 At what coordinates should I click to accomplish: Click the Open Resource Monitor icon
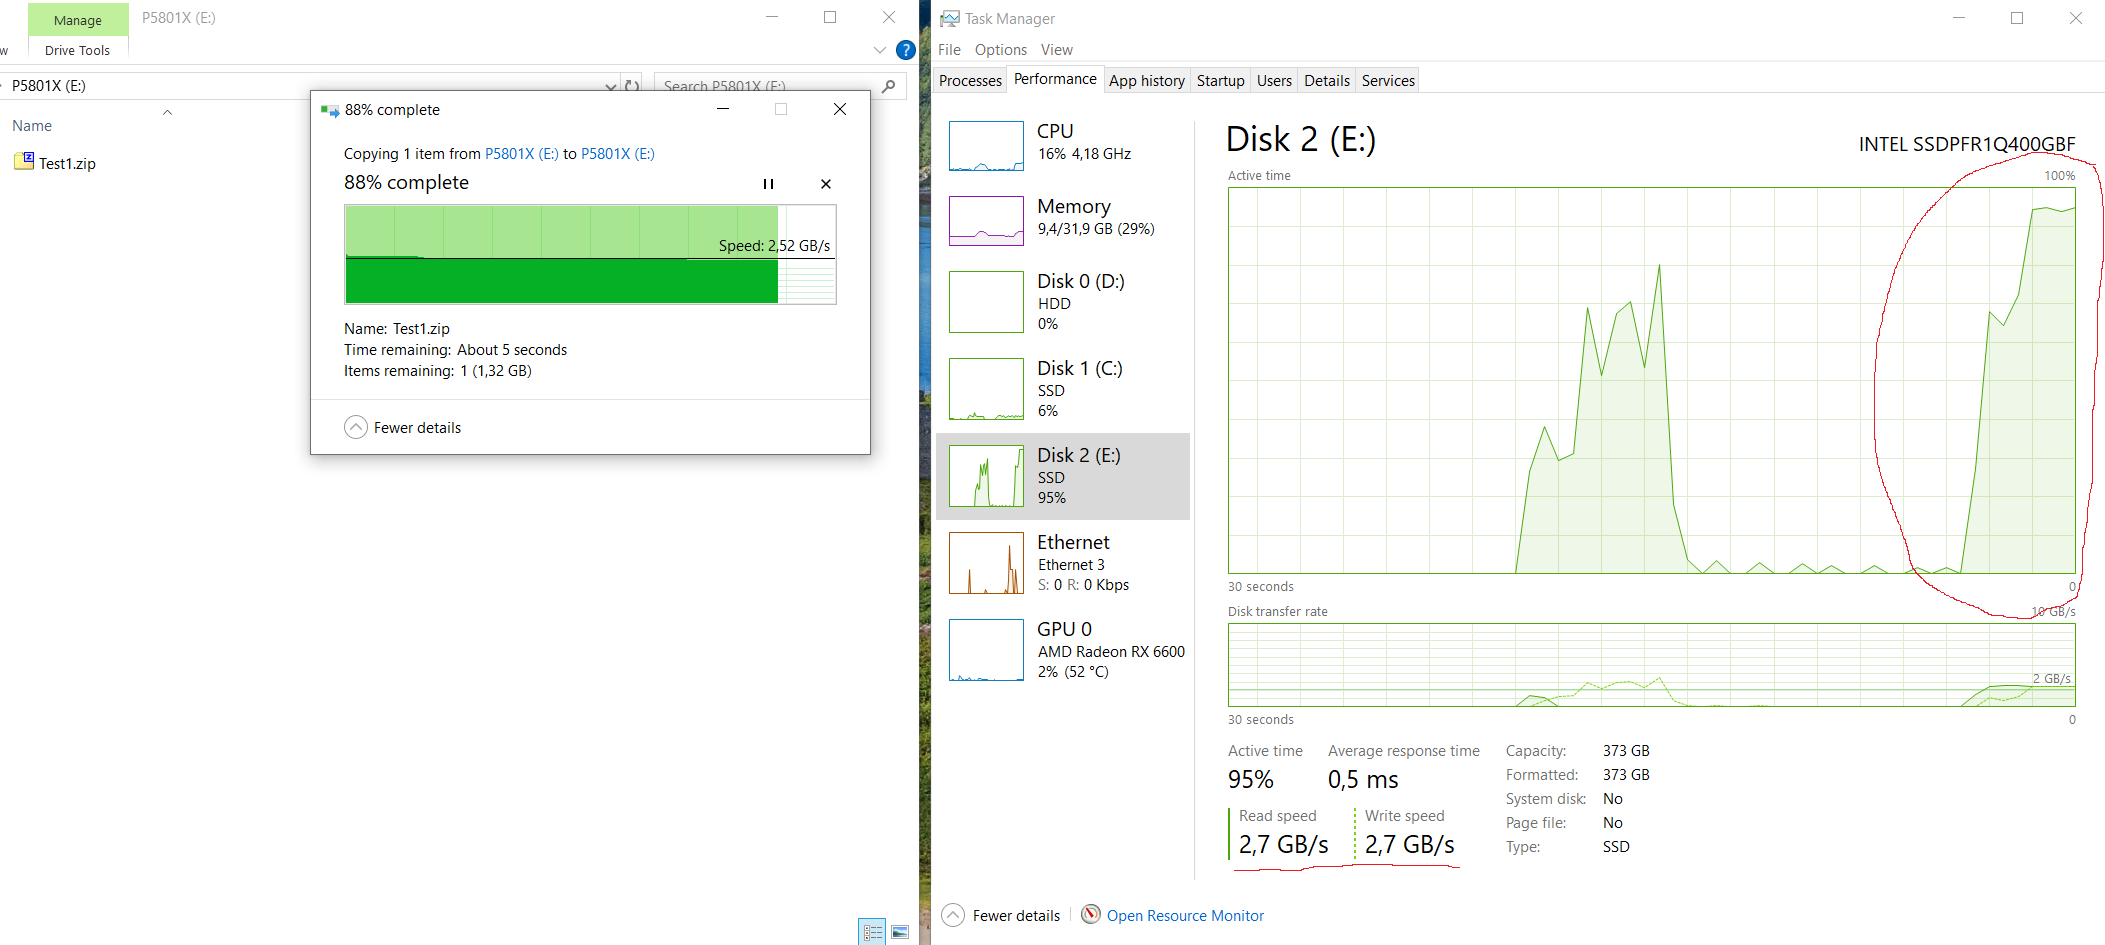coord(1091,915)
